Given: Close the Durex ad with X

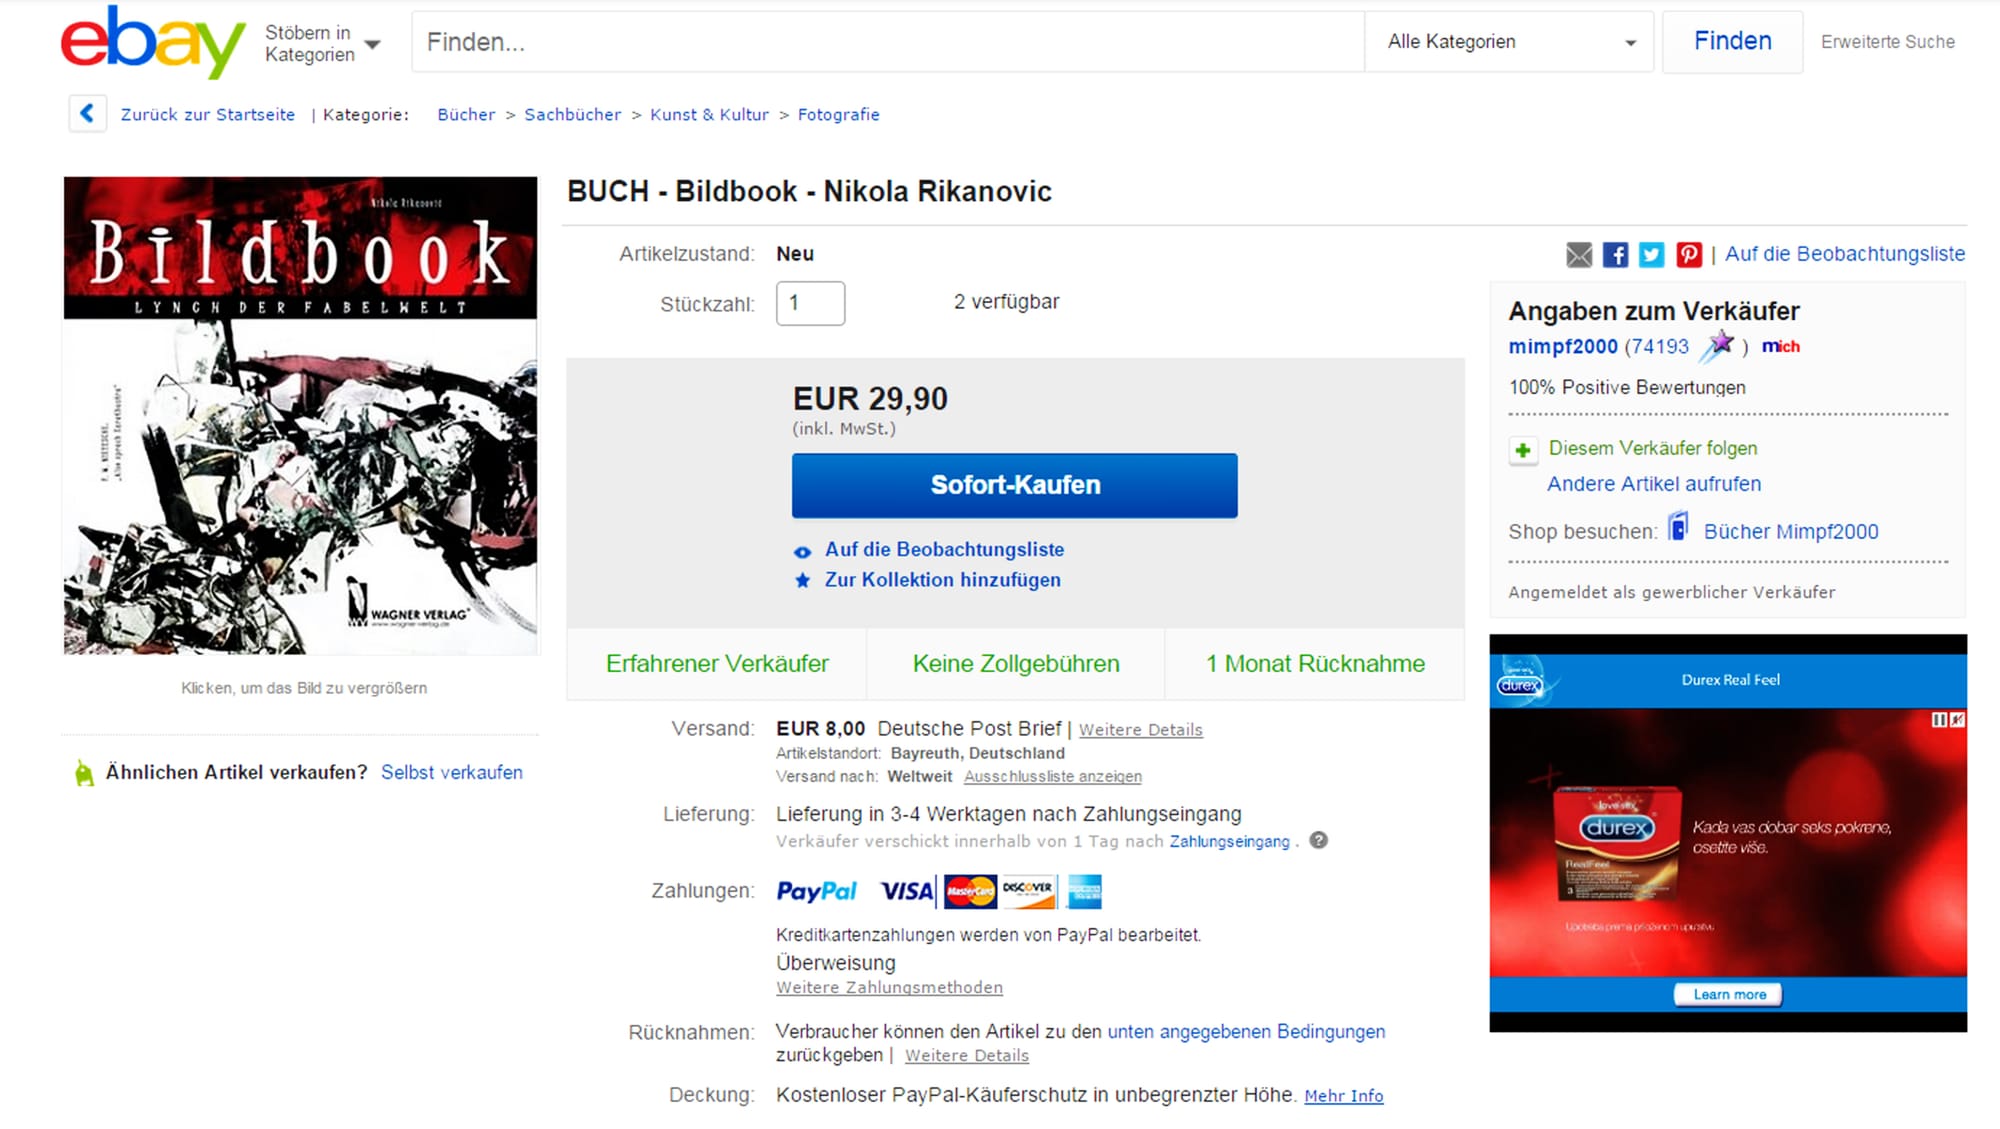Looking at the screenshot, I should 1957,720.
